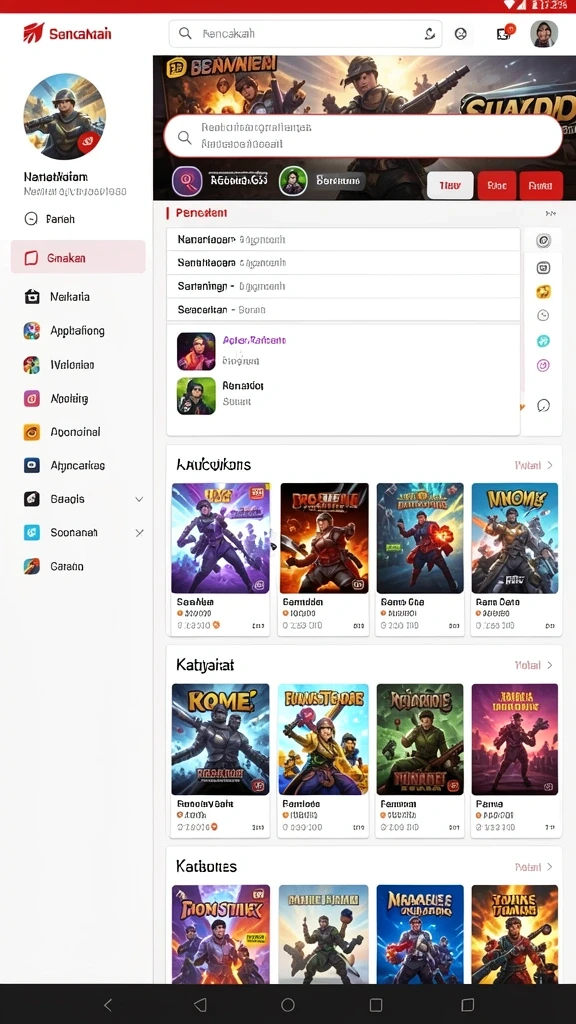Tap the circular home button in nav bar

click(x=287, y=1004)
